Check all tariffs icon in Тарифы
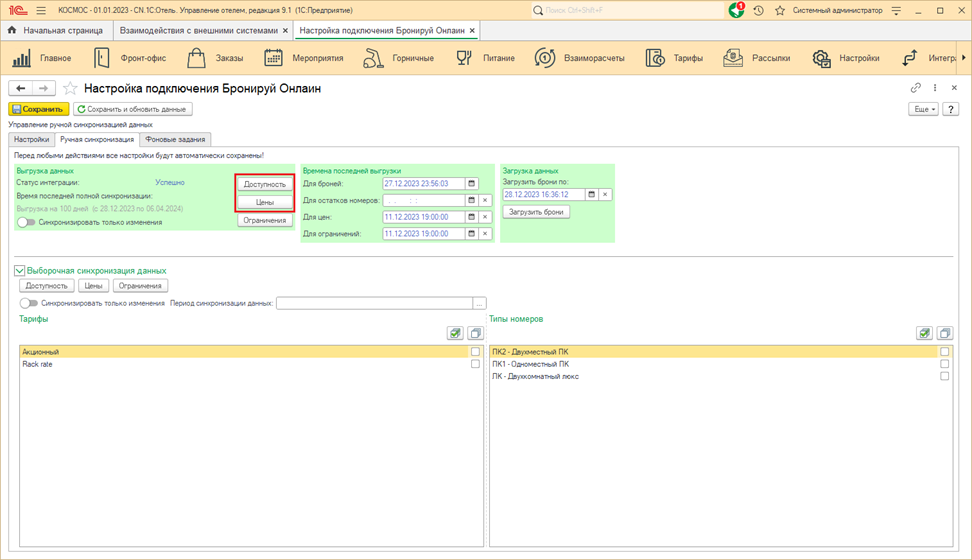This screenshot has width=972, height=560. 456,334
